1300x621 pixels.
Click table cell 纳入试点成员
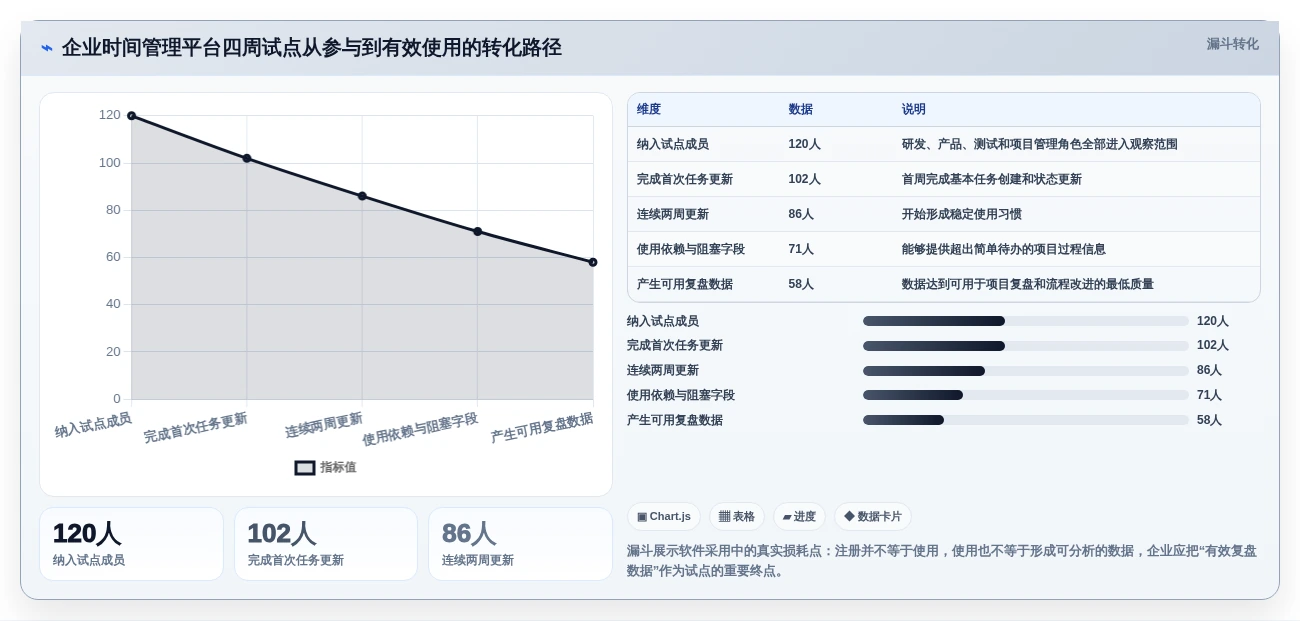[673, 144]
